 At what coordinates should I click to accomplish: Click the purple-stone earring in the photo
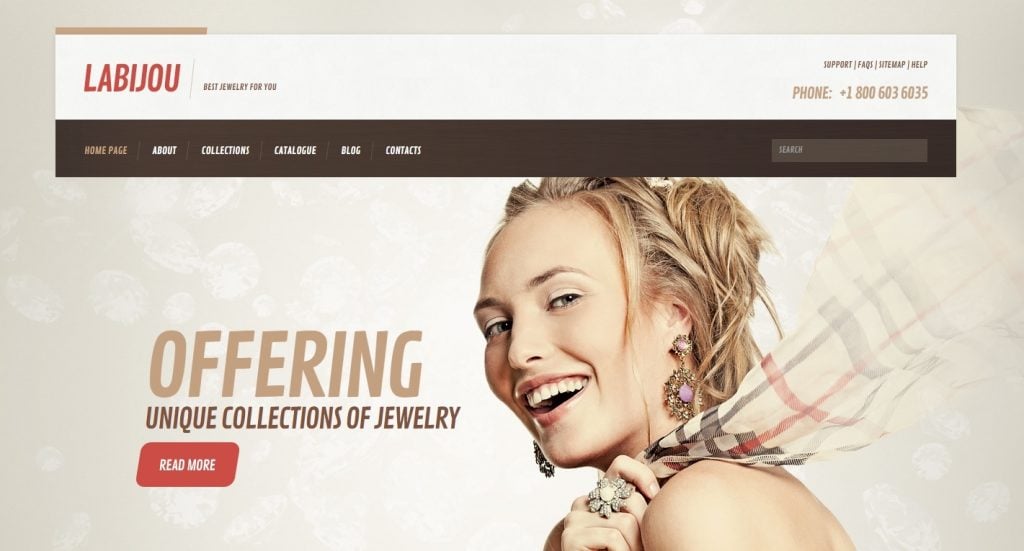click(x=682, y=377)
